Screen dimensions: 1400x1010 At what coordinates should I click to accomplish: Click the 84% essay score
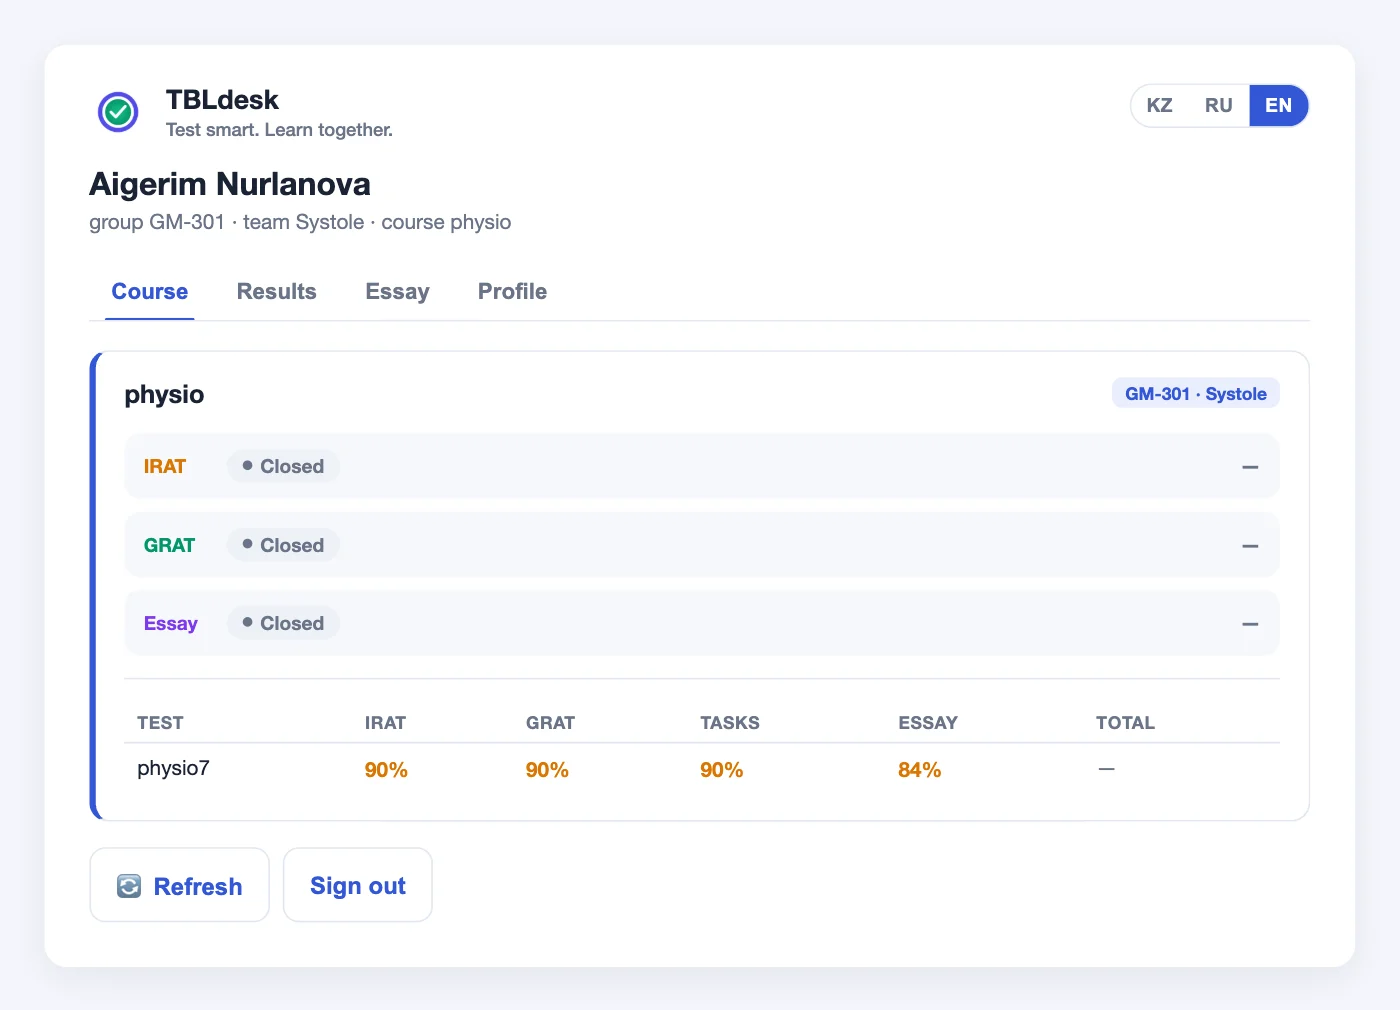[x=919, y=770]
